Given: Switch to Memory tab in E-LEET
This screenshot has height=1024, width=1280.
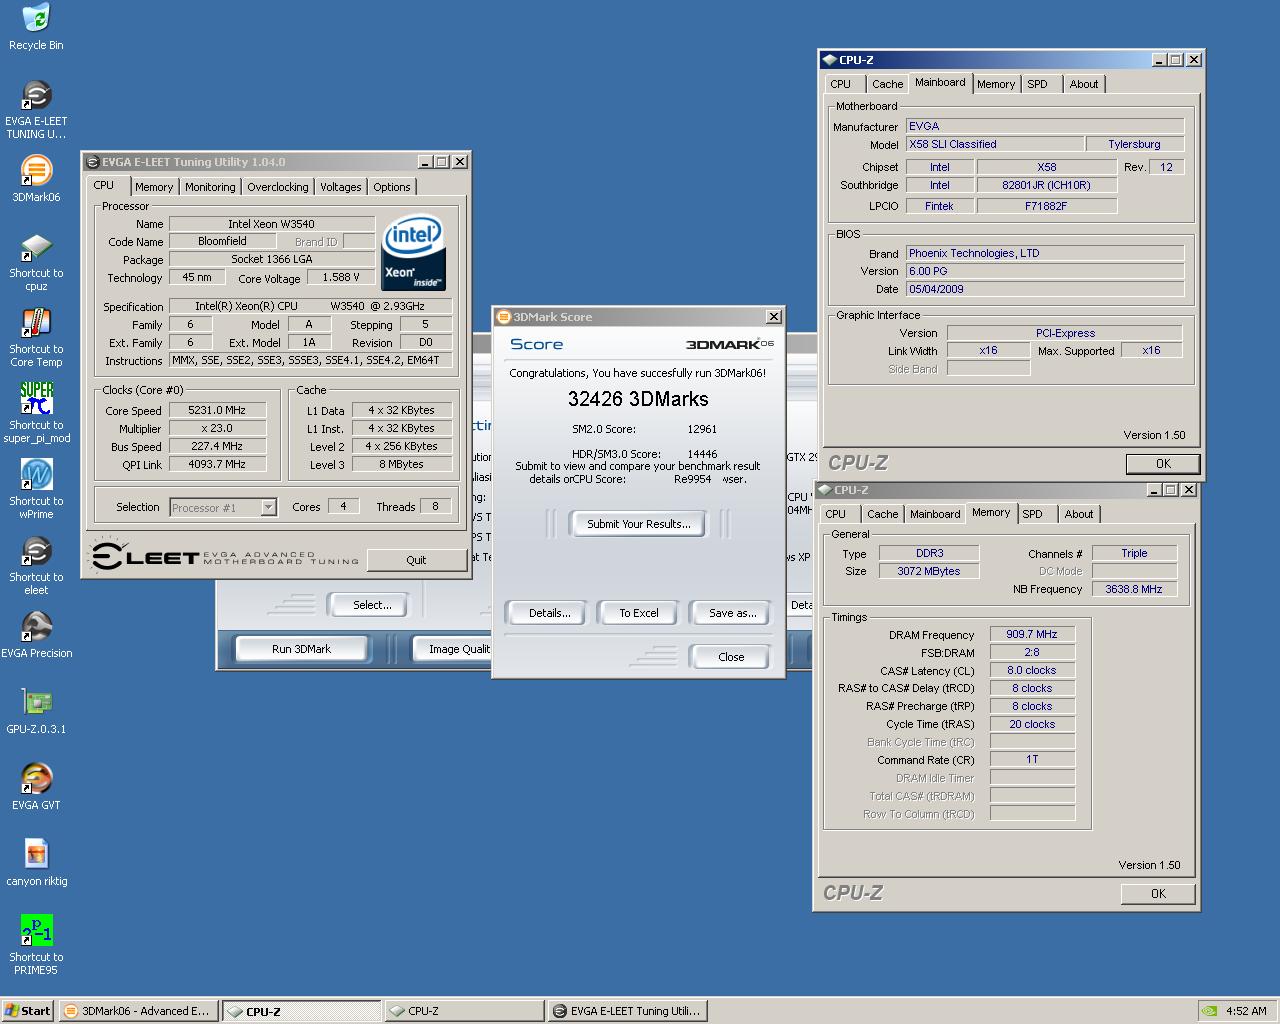Looking at the screenshot, I should (154, 187).
